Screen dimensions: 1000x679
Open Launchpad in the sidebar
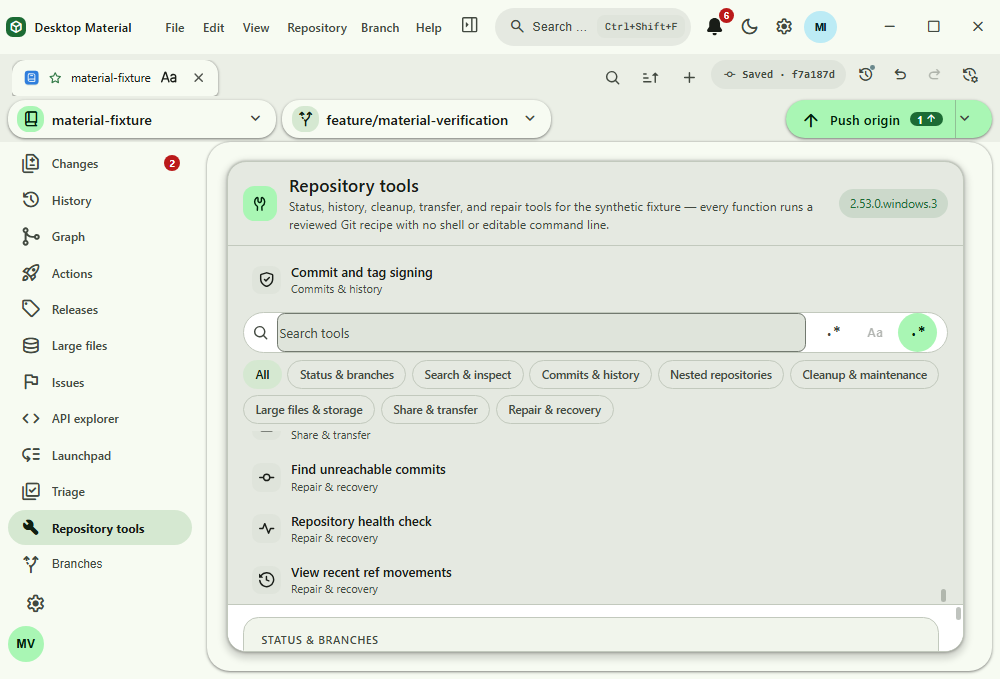tap(100, 455)
